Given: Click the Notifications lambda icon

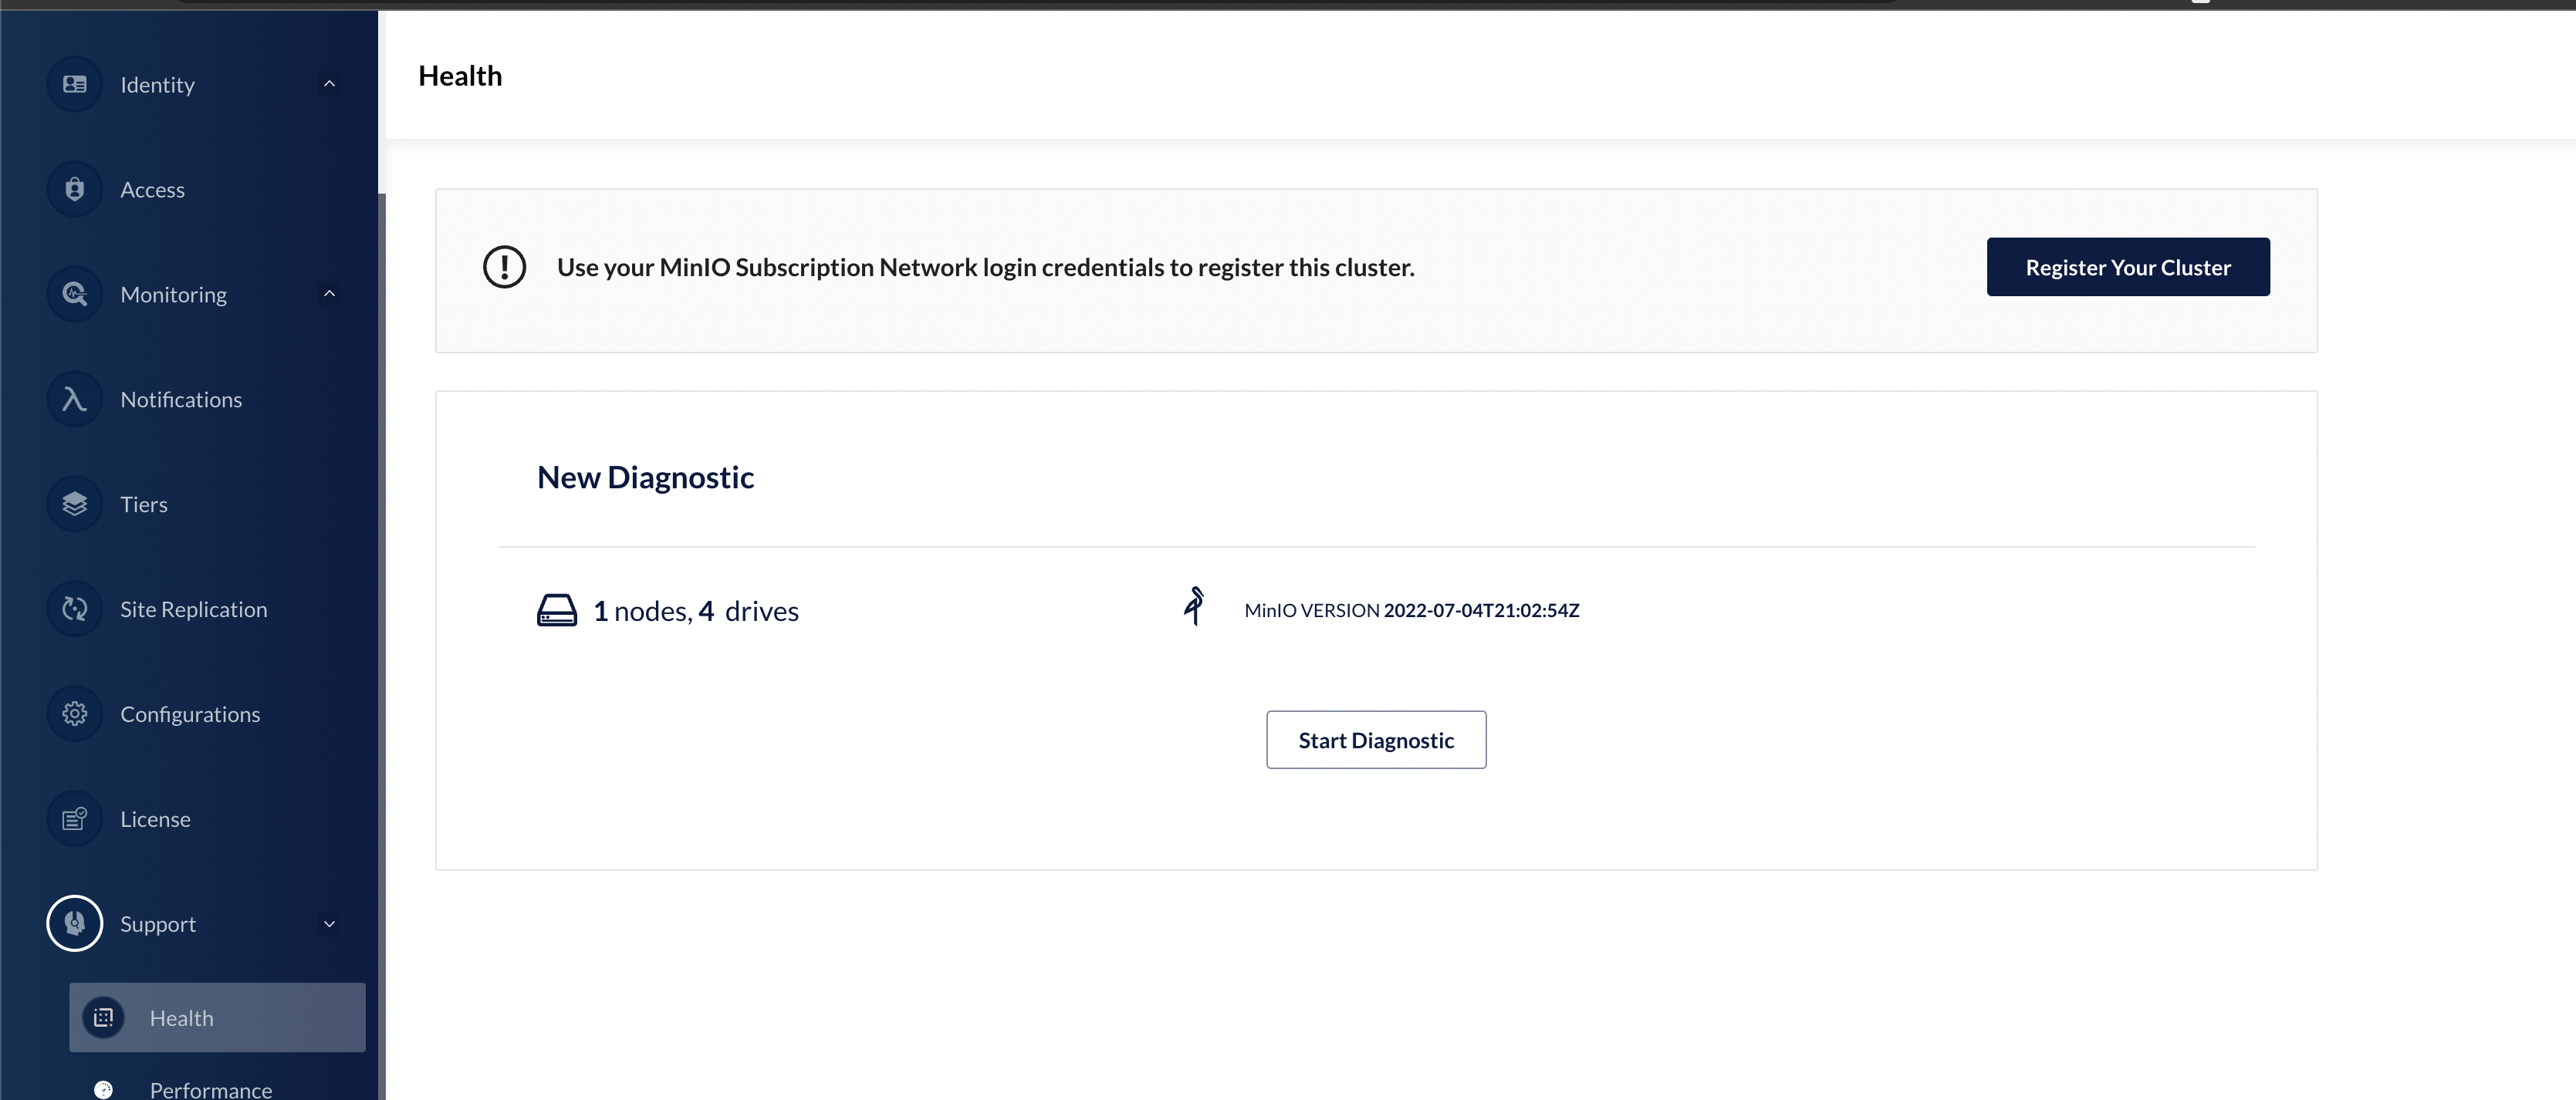Looking at the screenshot, I should pos(75,399).
